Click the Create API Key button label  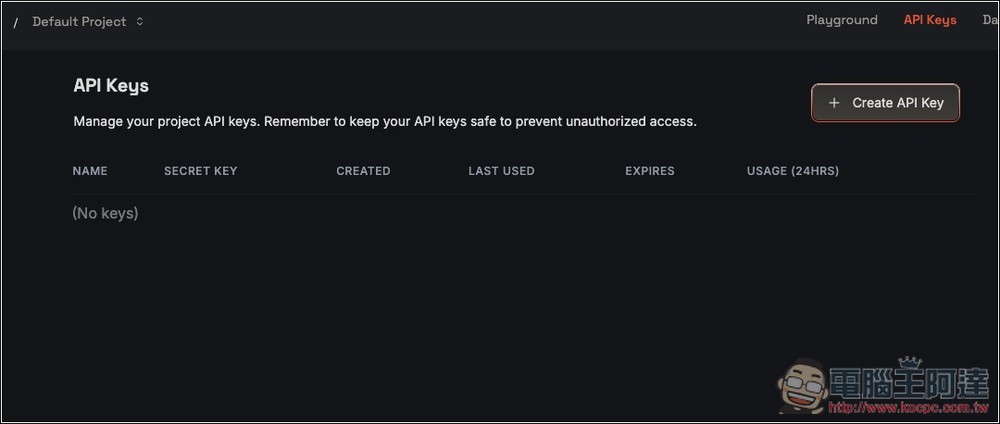point(898,102)
